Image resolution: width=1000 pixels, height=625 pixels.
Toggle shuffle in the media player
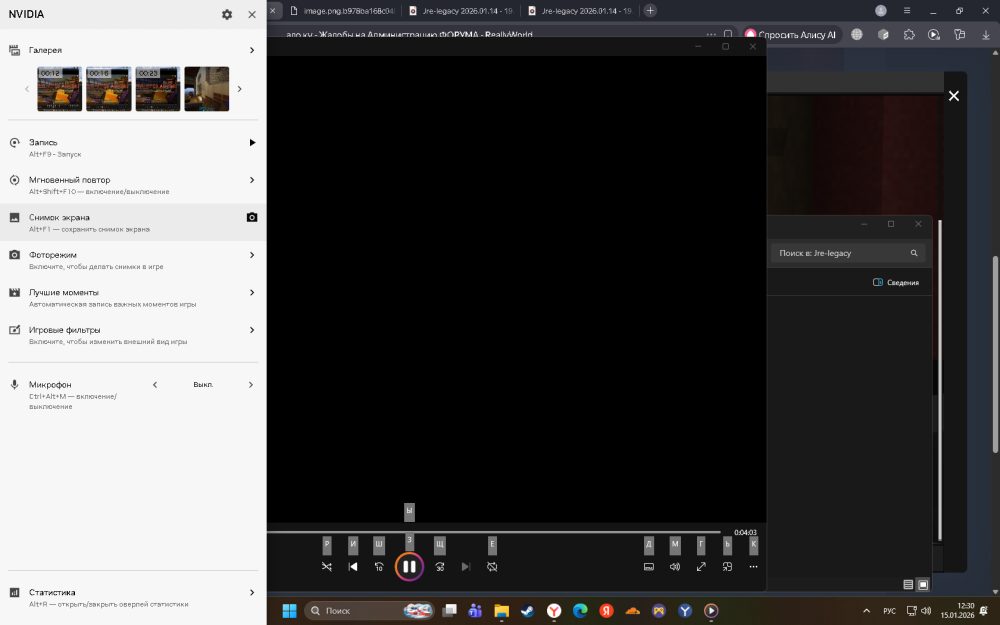click(327, 566)
